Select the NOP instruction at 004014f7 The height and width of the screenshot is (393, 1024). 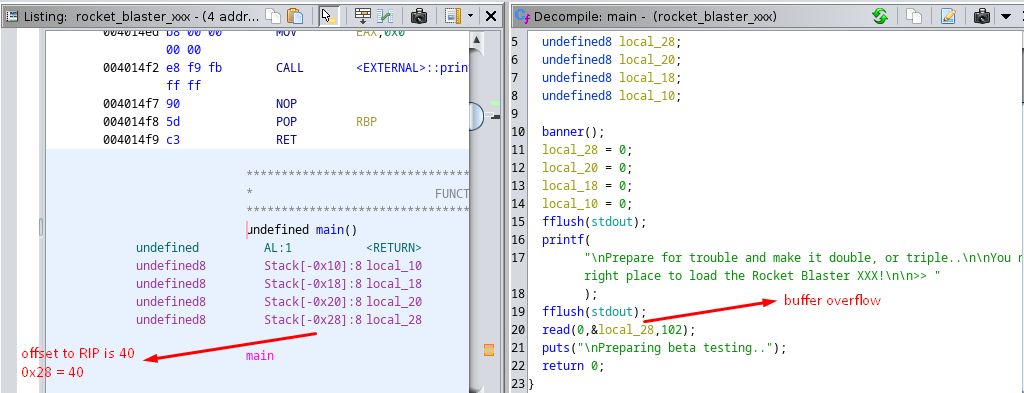point(285,103)
